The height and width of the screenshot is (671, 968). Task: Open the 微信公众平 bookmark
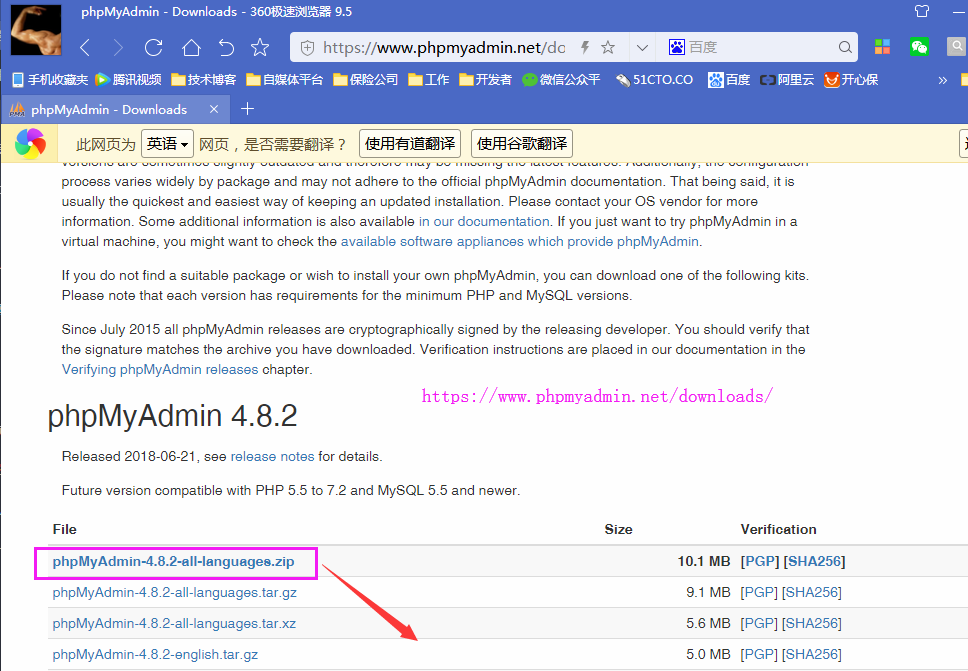(561, 80)
